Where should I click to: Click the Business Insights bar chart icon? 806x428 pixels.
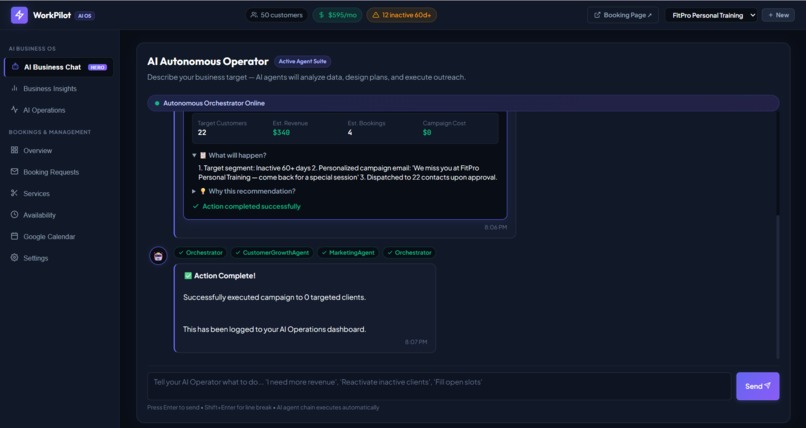[x=14, y=88]
